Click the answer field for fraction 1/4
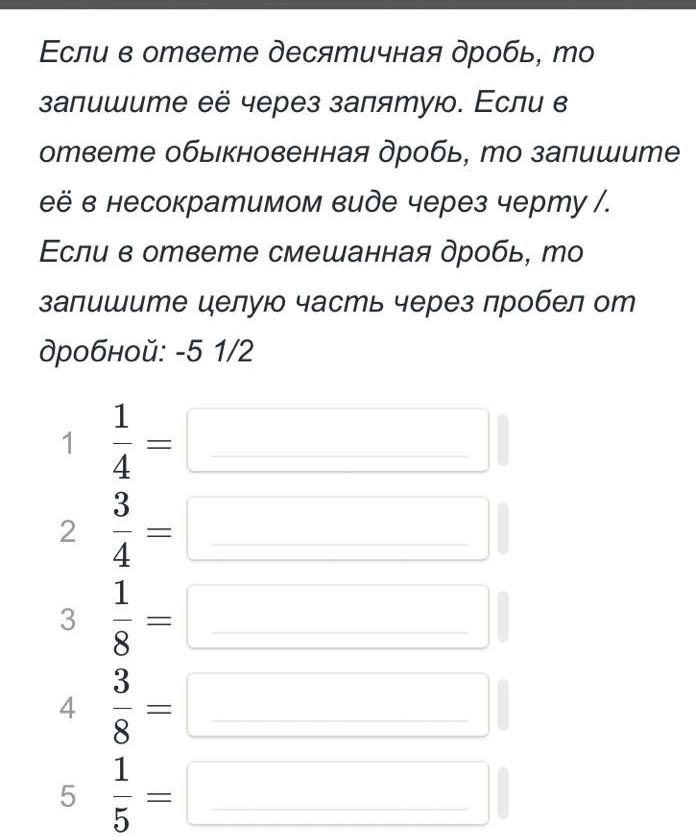The height and width of the screenshot is (836, 696). (x=338, y=440)
